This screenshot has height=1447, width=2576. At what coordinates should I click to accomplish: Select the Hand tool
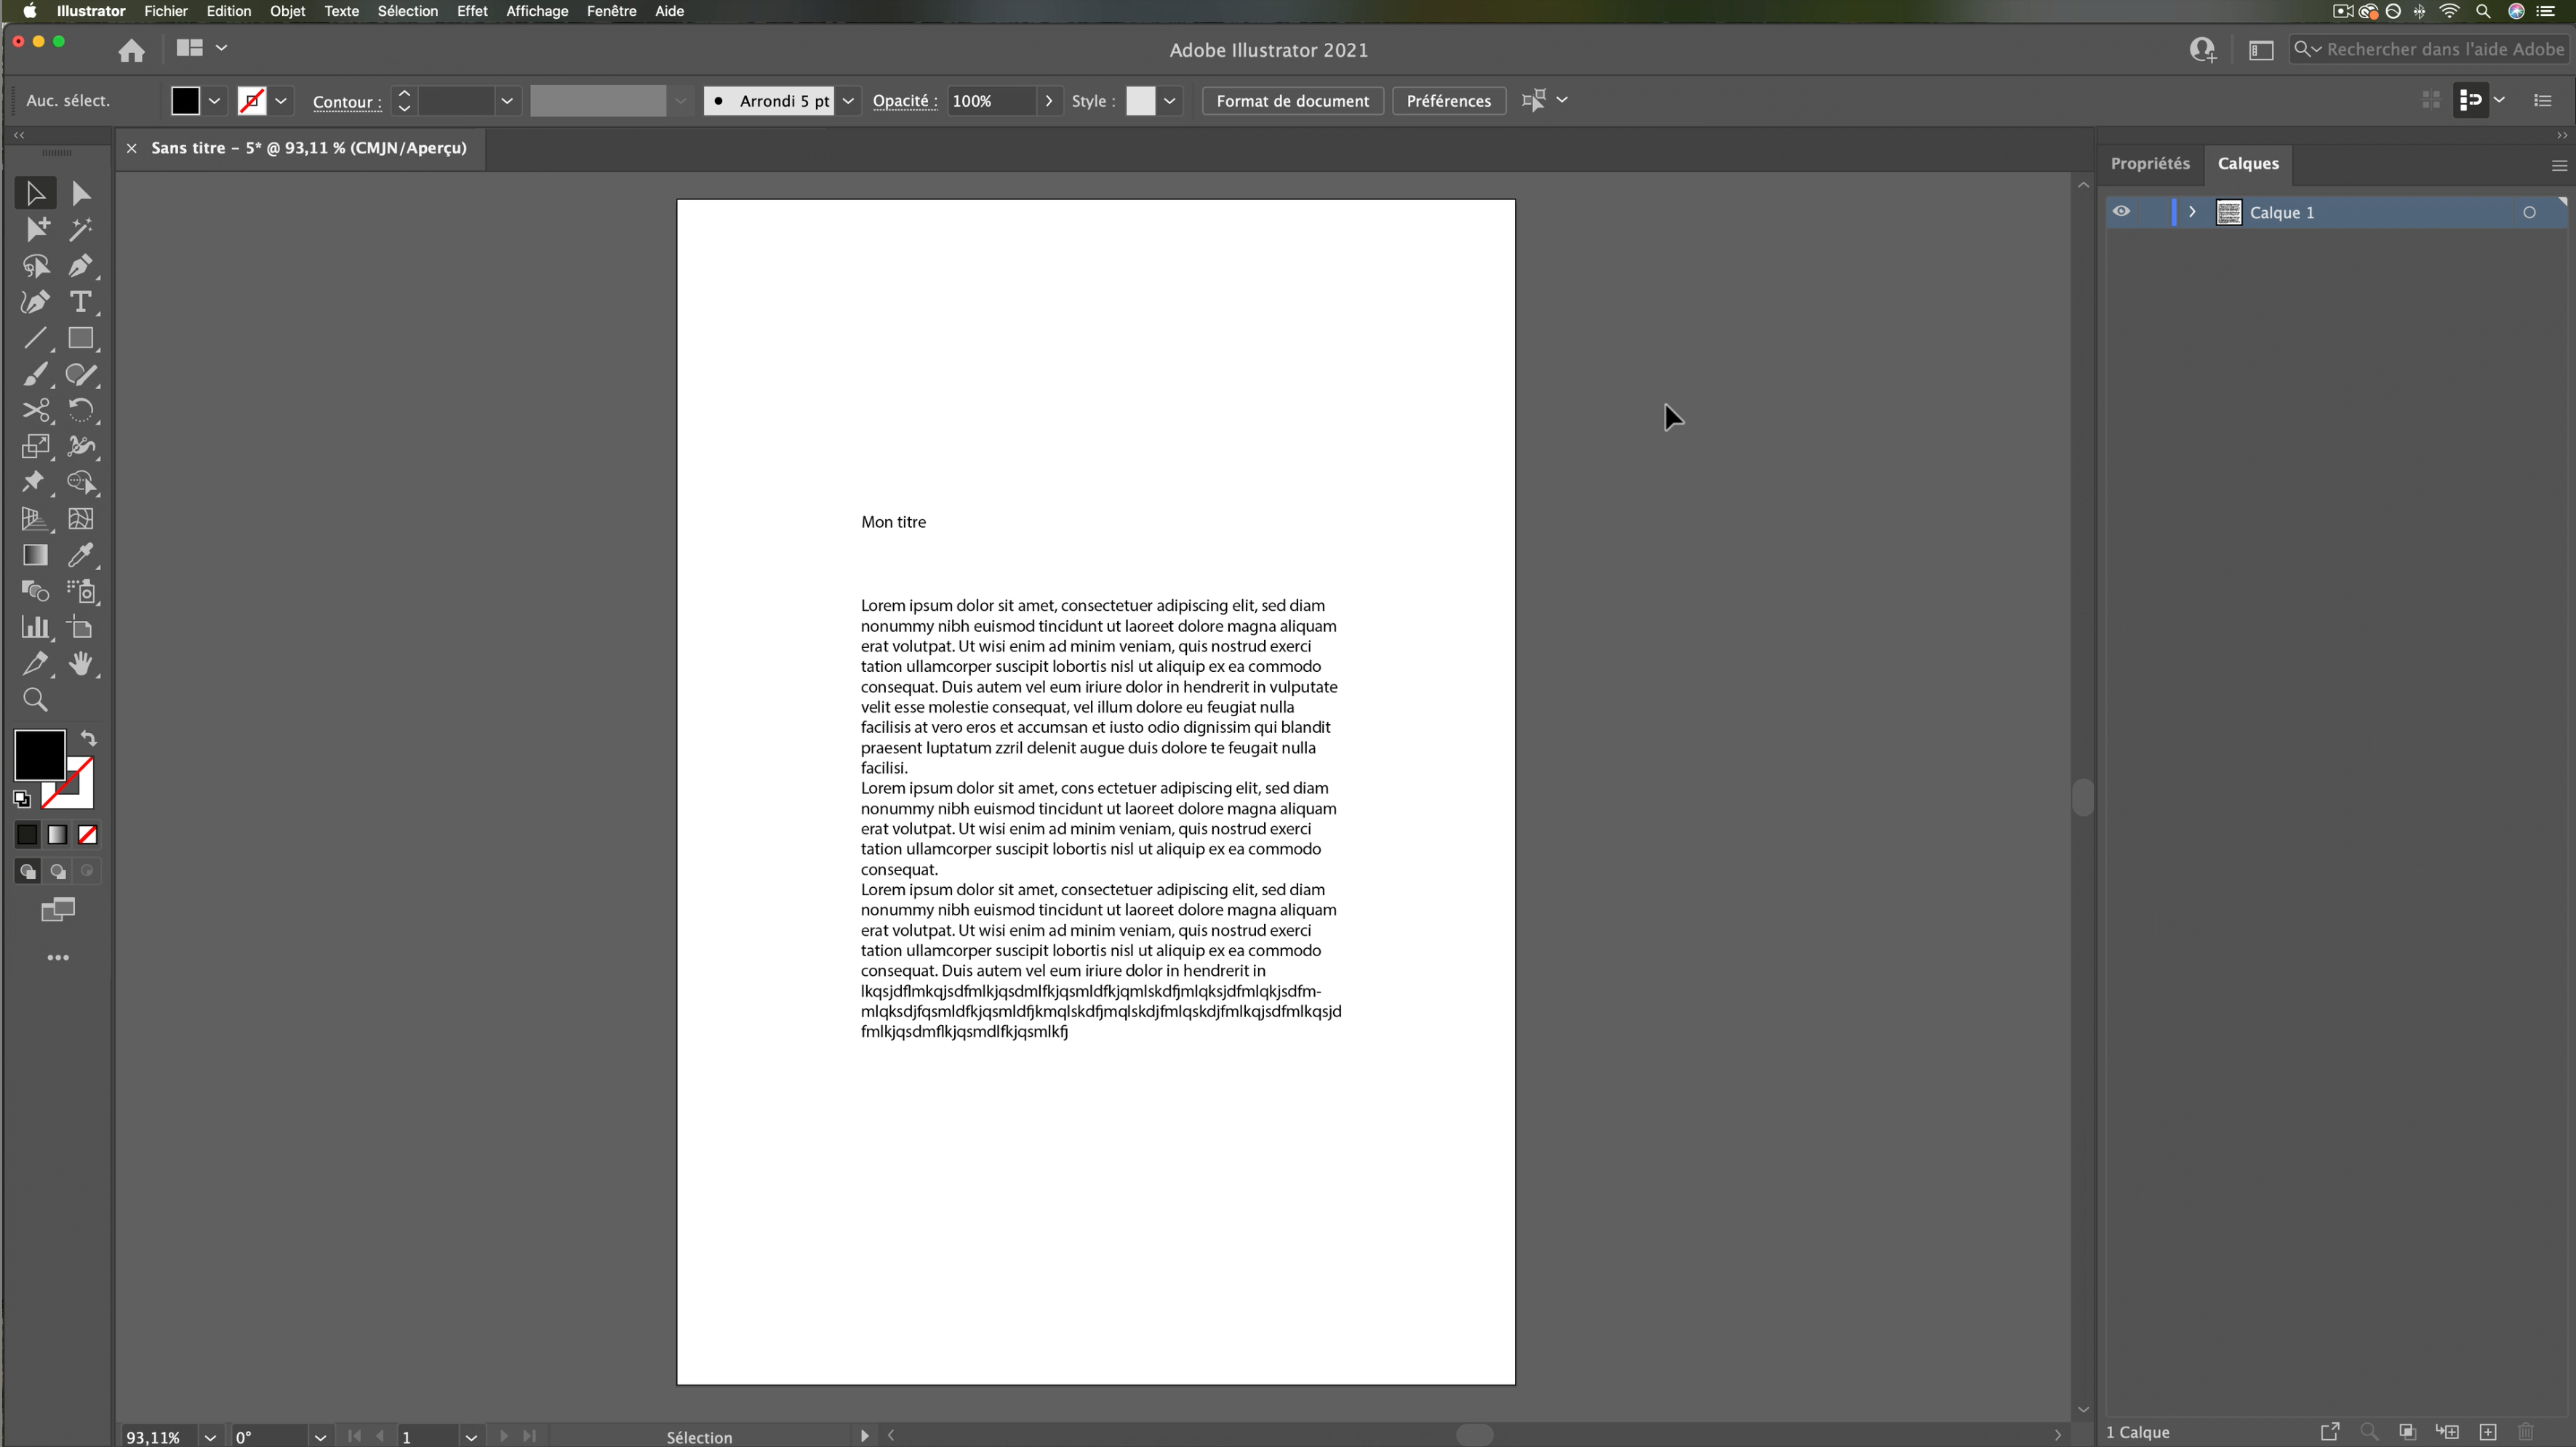point(82,664)
